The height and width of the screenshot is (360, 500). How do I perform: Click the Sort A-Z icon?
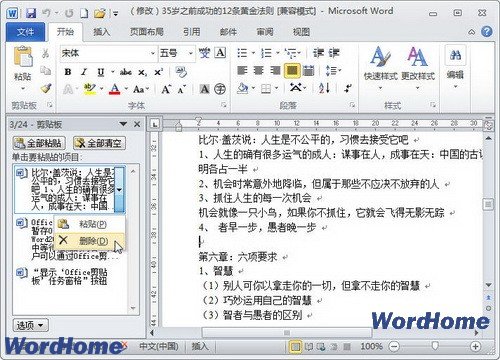pyautogui.click(x=324, y=88)
